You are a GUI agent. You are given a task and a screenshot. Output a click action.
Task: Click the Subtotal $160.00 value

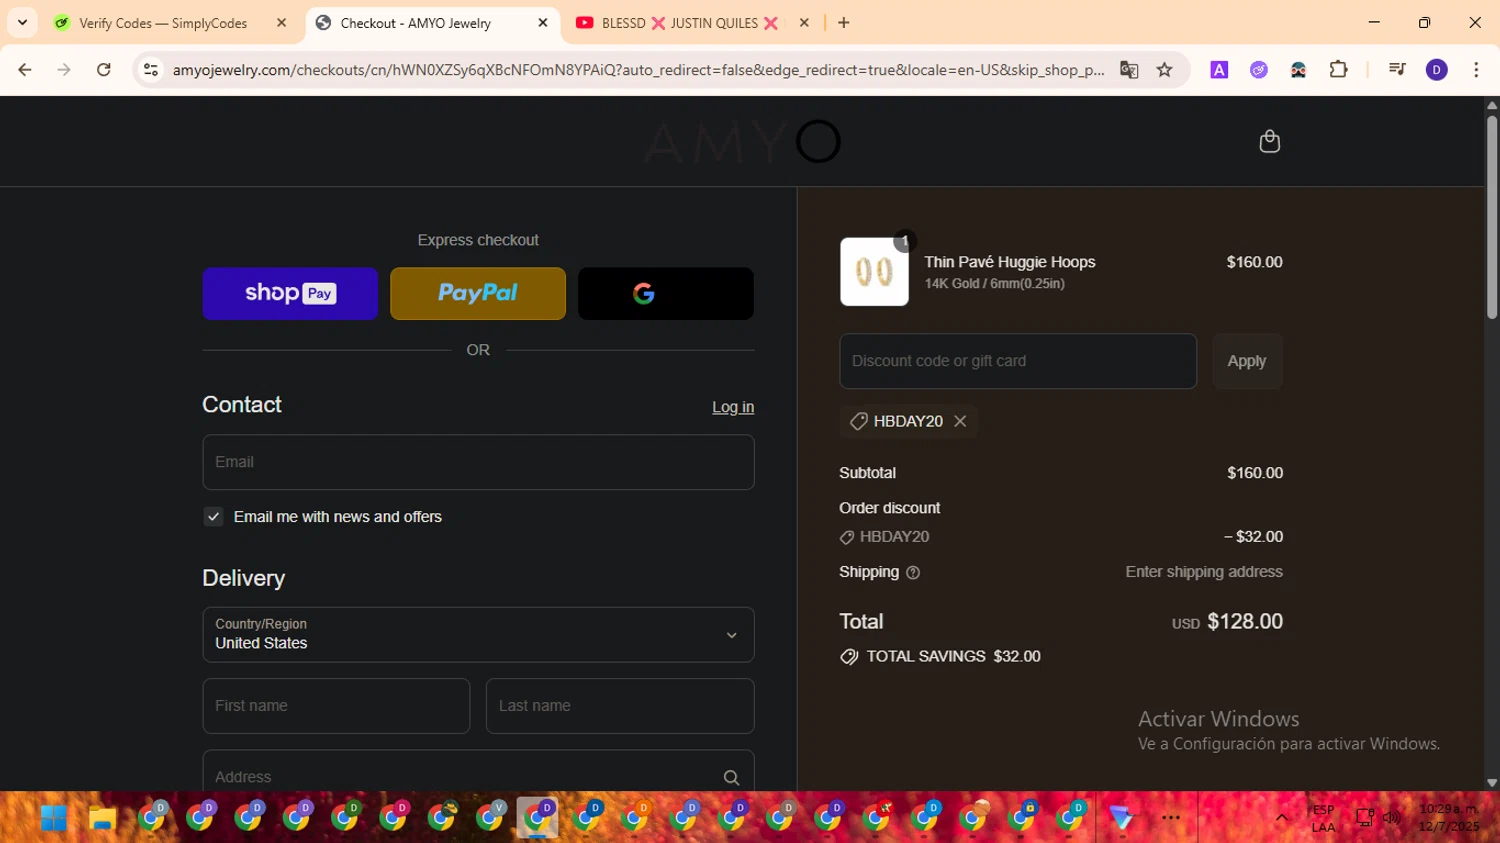click(x=1255, y=473)
